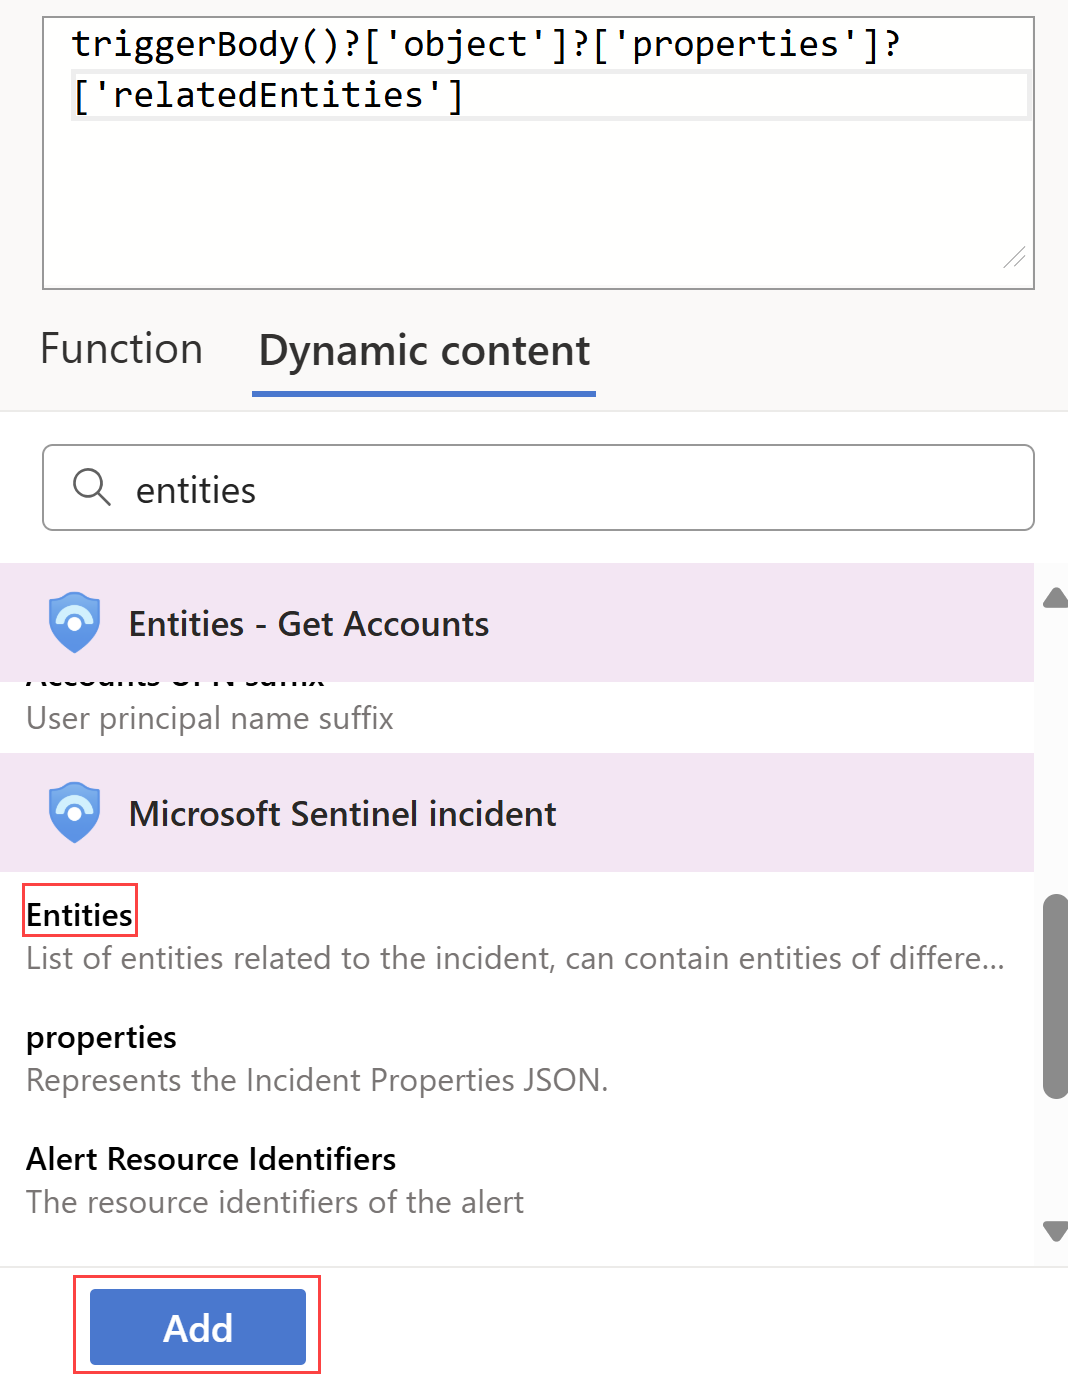
Task: Toggle highlight on the Entities list item
Action: coord(79,913)
